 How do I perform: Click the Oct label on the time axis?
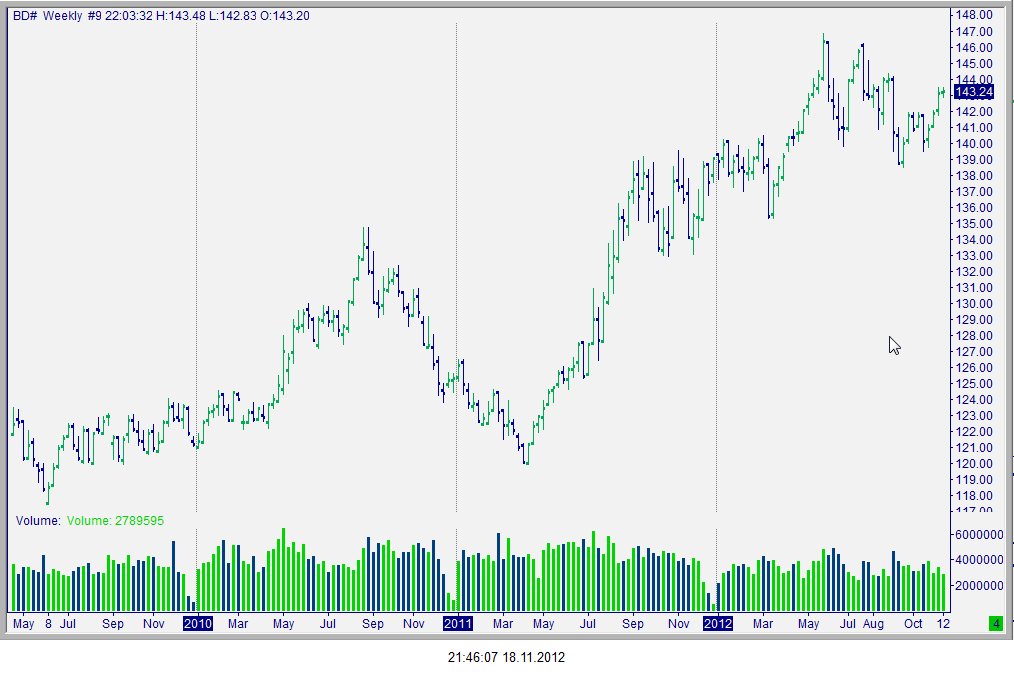[x=913, y=624]
